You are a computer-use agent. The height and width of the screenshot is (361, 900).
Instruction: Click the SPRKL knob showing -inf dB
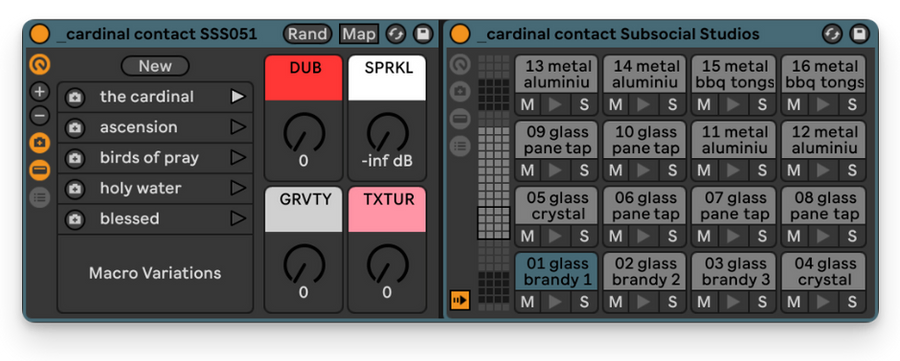pos(387,133)
